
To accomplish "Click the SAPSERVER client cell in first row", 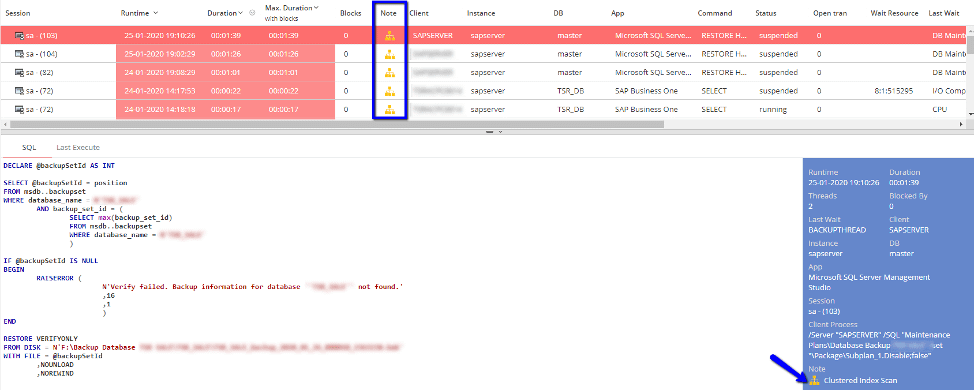I will pos(433,36).
